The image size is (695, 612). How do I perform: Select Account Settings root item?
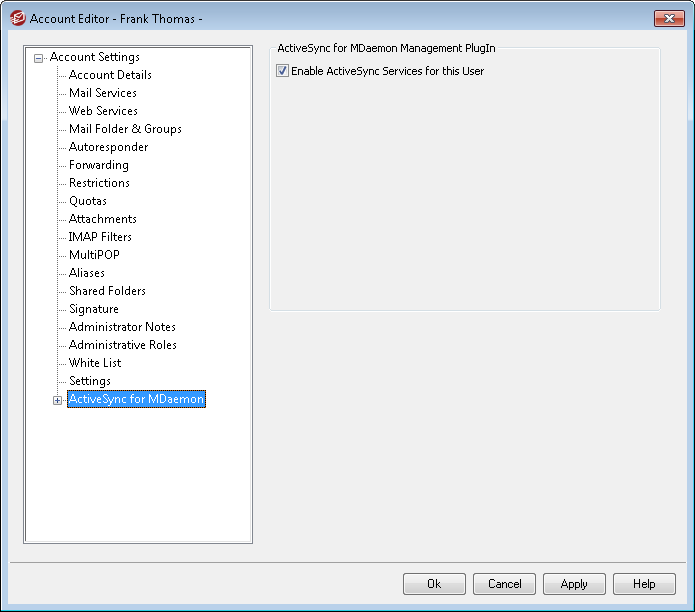click(x=94, y=57)
